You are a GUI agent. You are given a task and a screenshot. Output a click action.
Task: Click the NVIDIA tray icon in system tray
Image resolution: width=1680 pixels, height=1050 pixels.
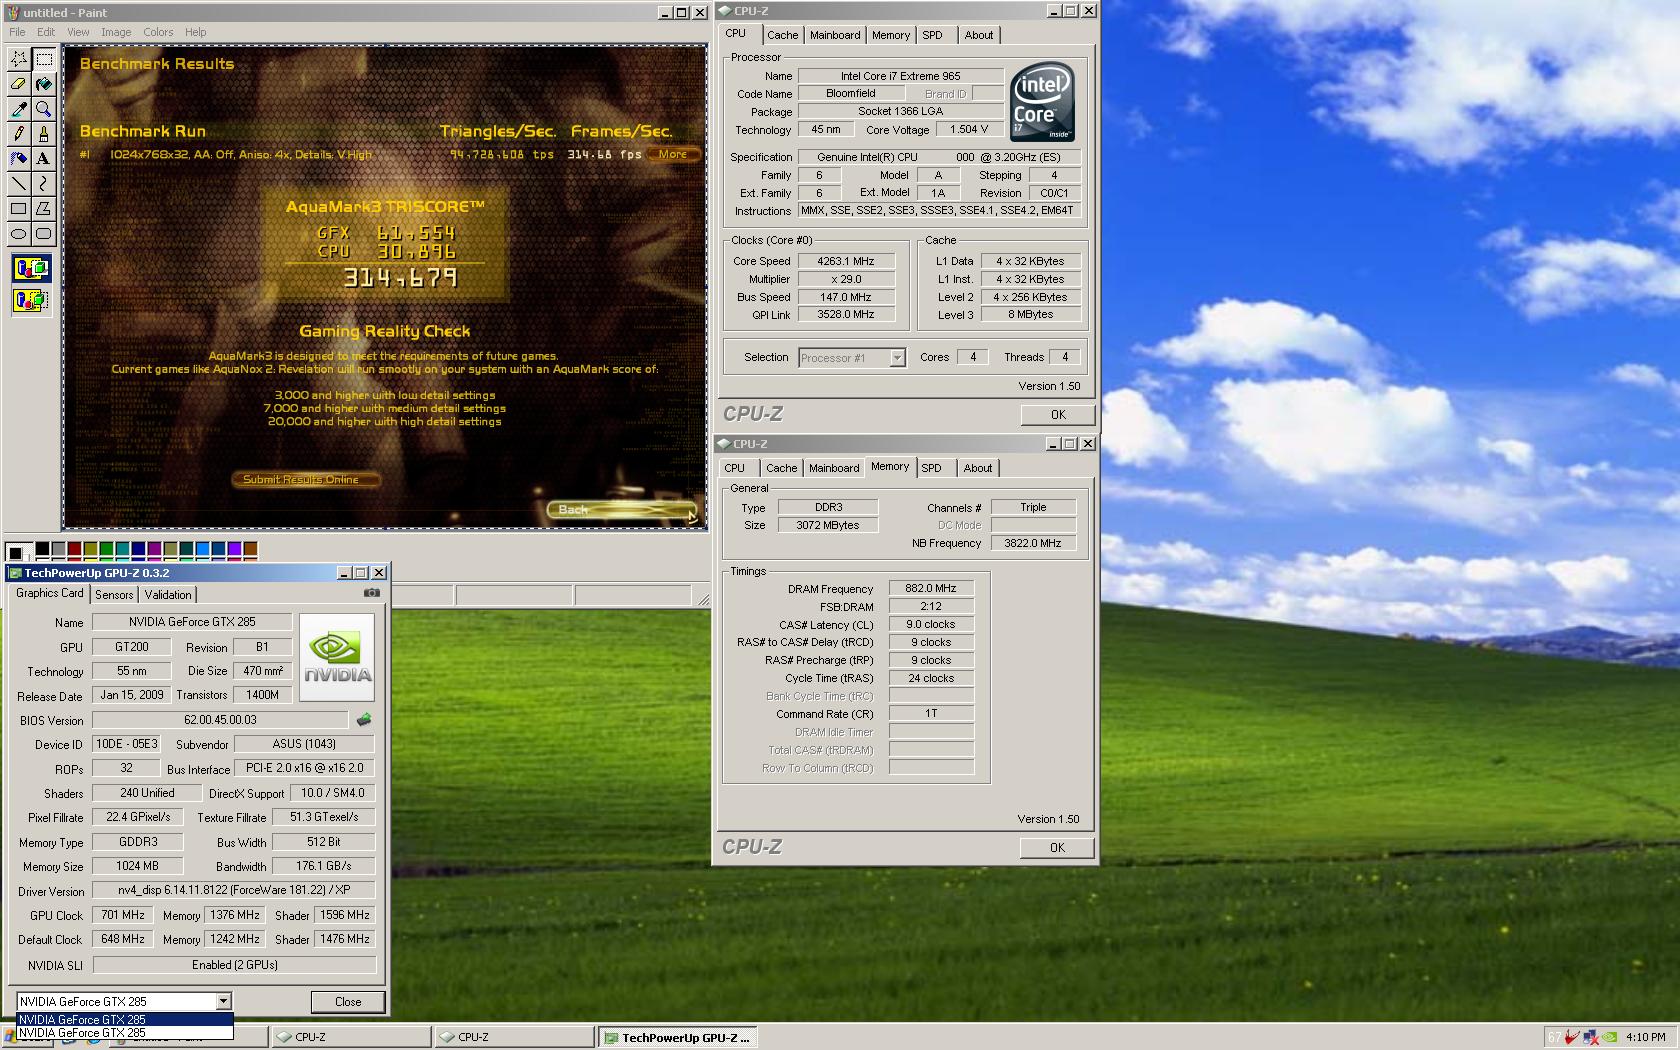point(1610,1037)
